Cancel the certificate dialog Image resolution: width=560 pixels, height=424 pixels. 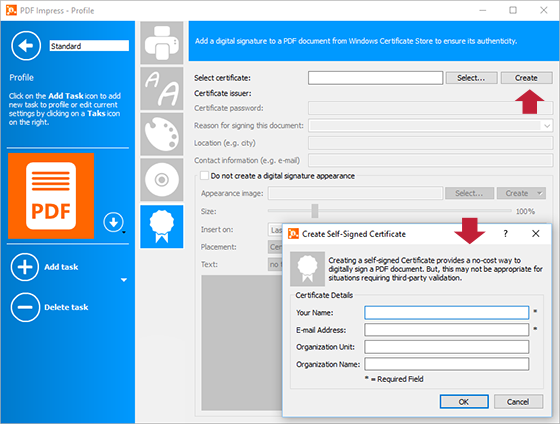click(518, 402)
